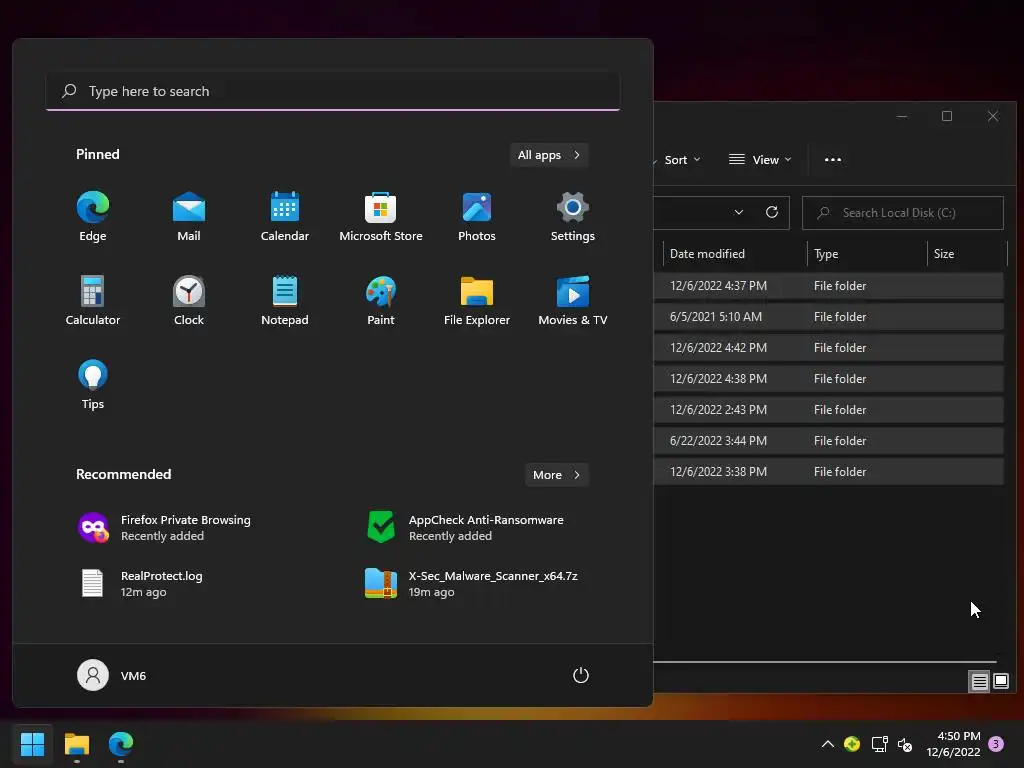Select row dated 12/6/2022 3:38 PM
The image size is (1024, 768).
(x=828, y=472)
